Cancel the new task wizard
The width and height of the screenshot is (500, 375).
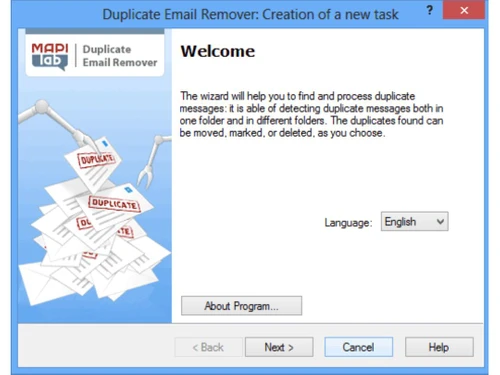pos(358,347)
